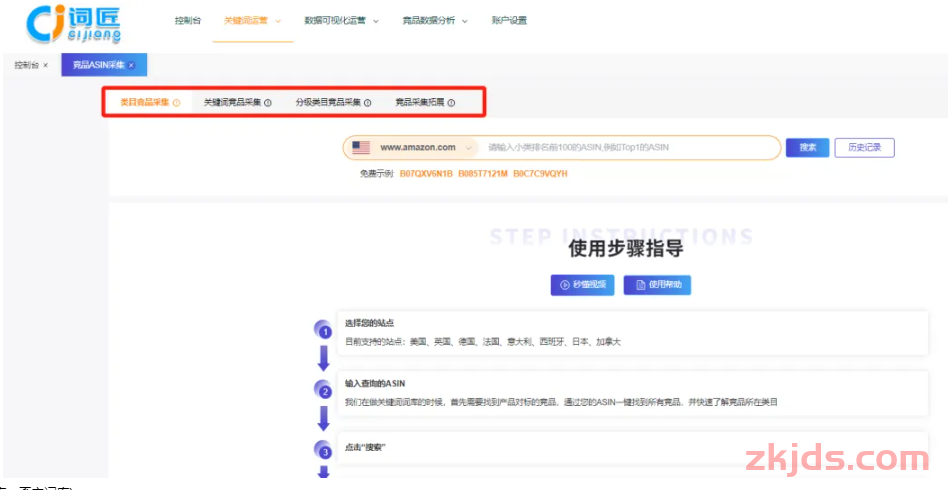948x490 pixels.
Task: Use free example ASIN B085T7121M
Action: (483, 174)
